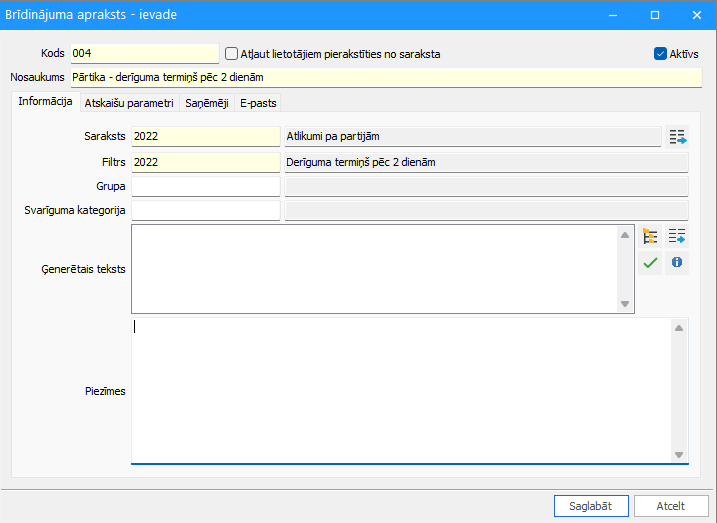717x523 pixels.
Task: Click the Saglabāt button
Action: coord(591,506)
